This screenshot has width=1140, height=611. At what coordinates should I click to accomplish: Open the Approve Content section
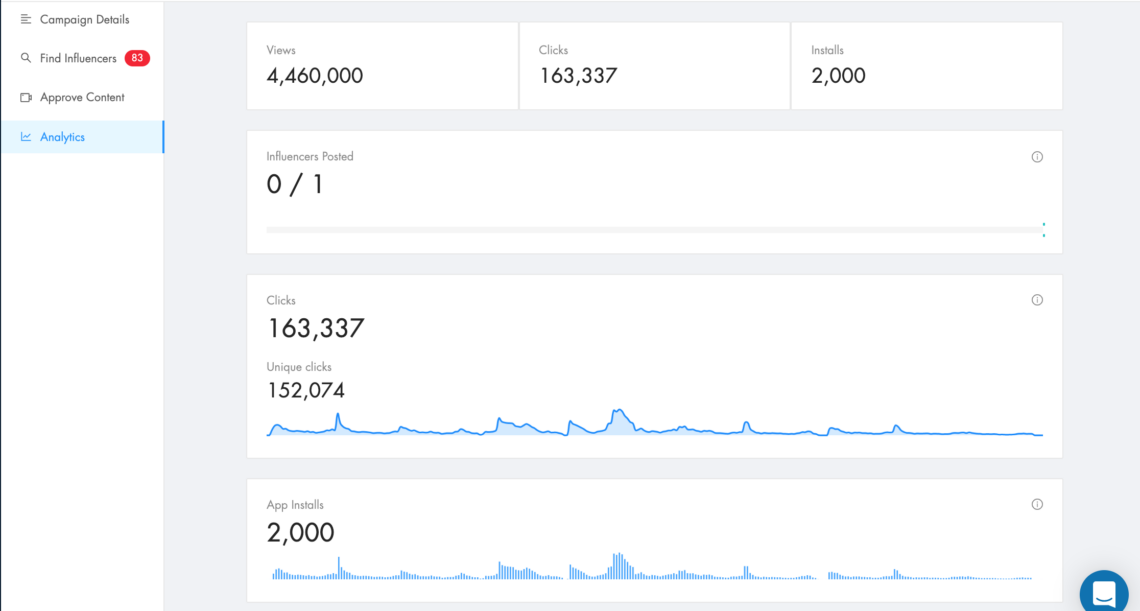pos(83,97)
